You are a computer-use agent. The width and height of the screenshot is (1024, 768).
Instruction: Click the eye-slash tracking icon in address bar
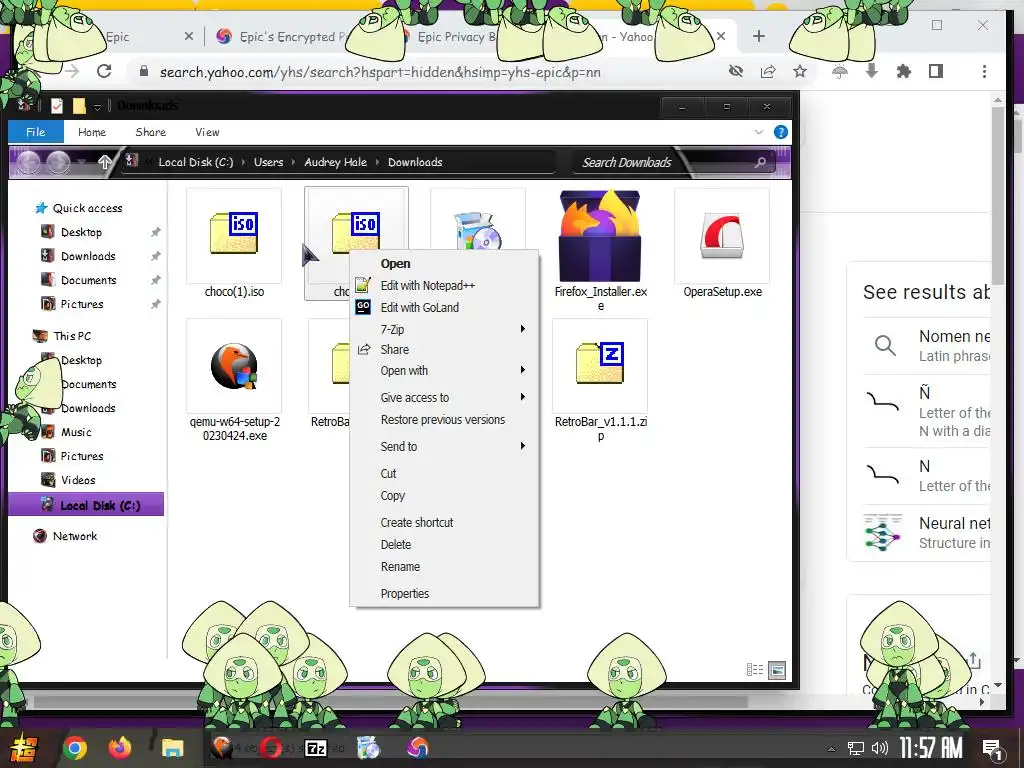(736, 71)
